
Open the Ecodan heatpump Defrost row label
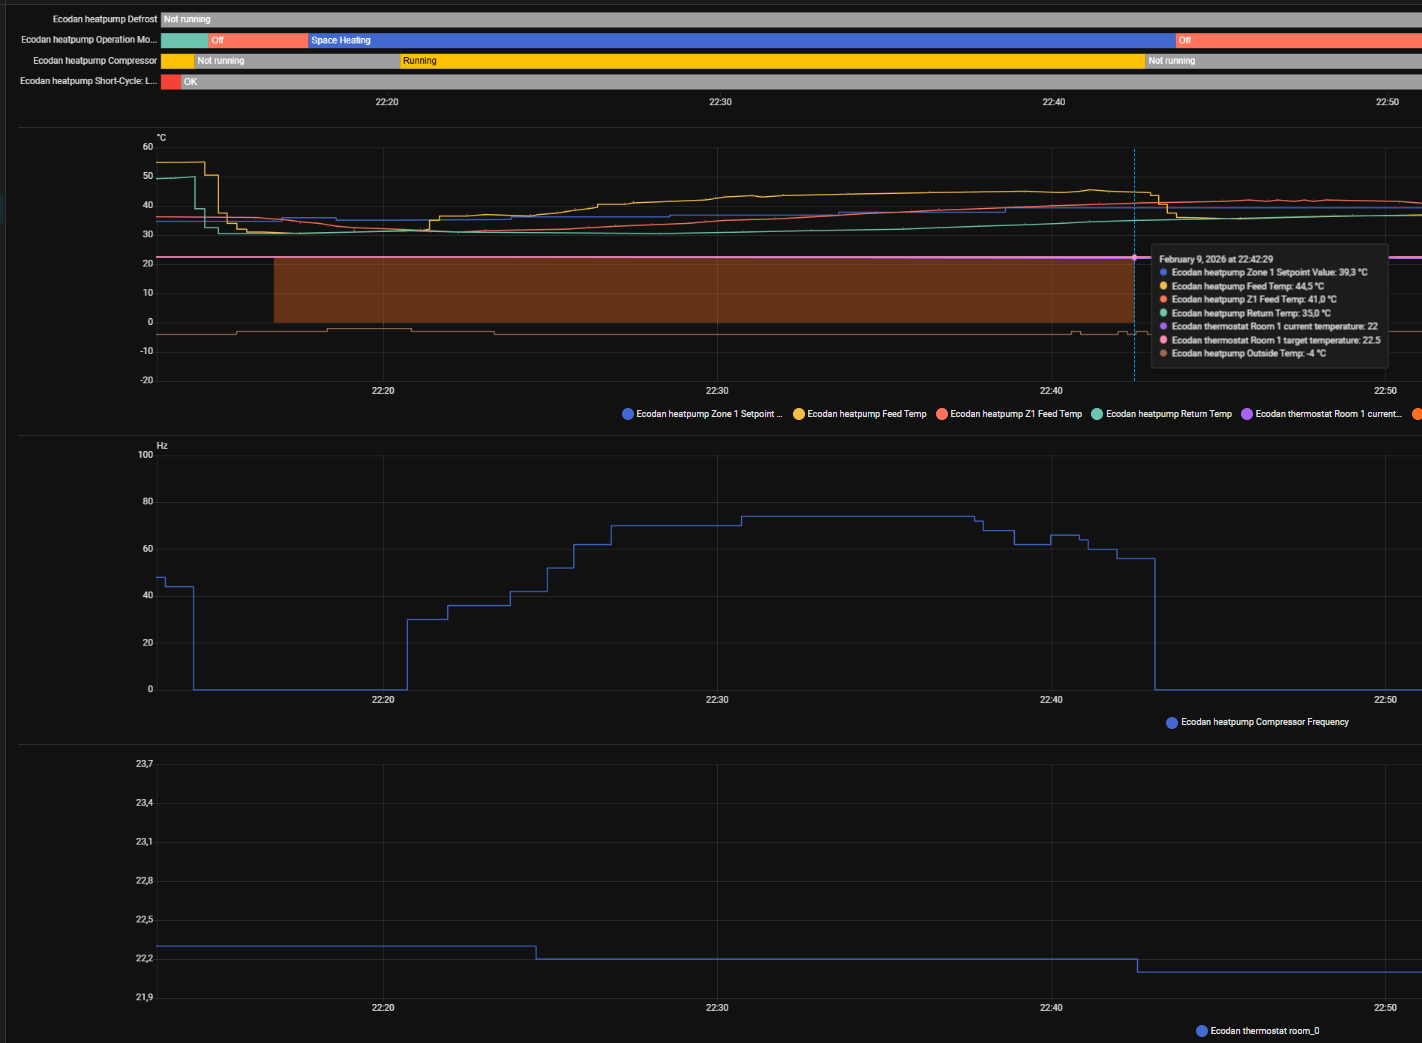pos(105,20)
